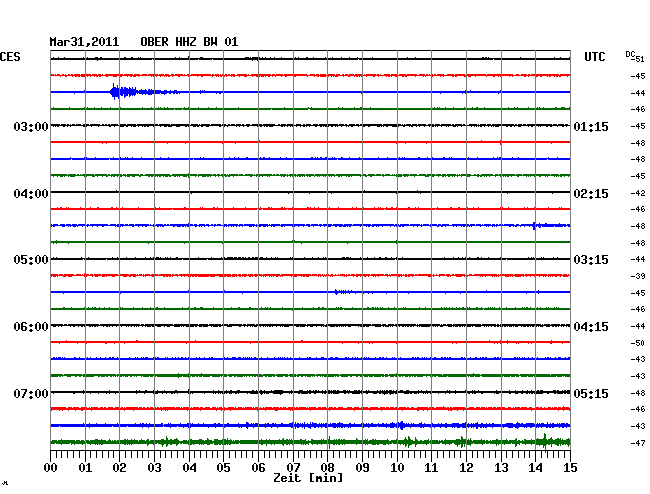Click minute 07 on the time axis

(293, 467)
